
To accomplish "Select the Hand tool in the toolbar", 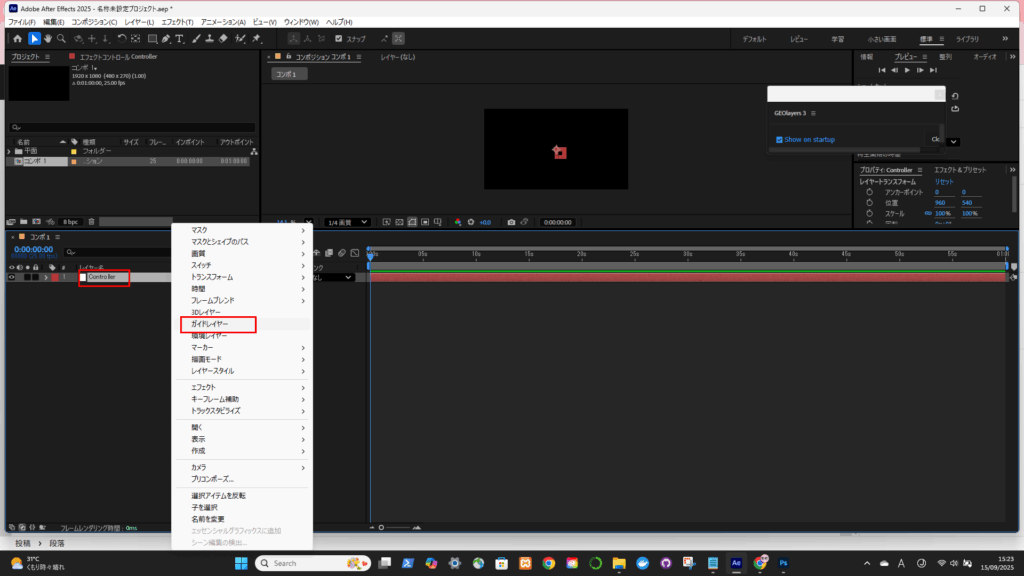I will (47, 38).
